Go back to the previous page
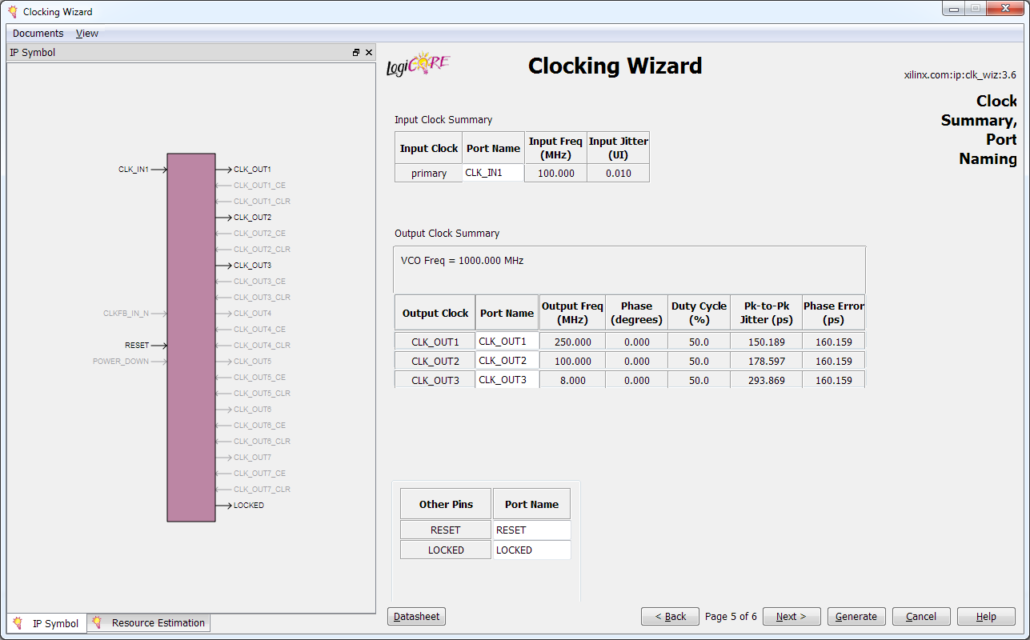 coord(670,616)
